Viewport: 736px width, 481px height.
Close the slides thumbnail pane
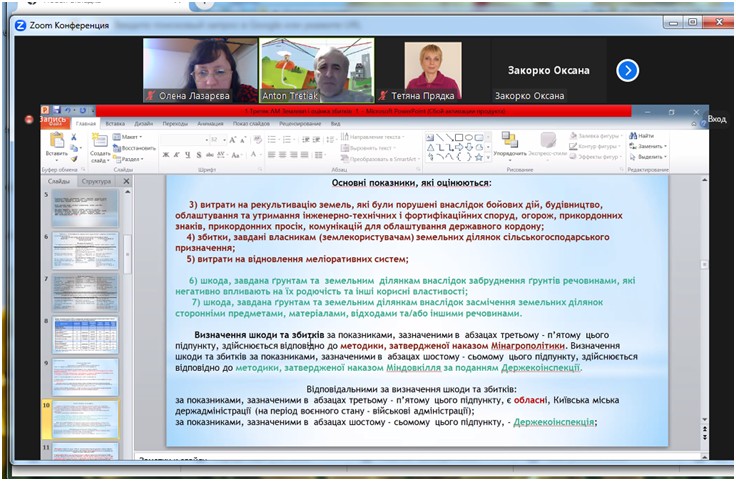tap(126, 181)
